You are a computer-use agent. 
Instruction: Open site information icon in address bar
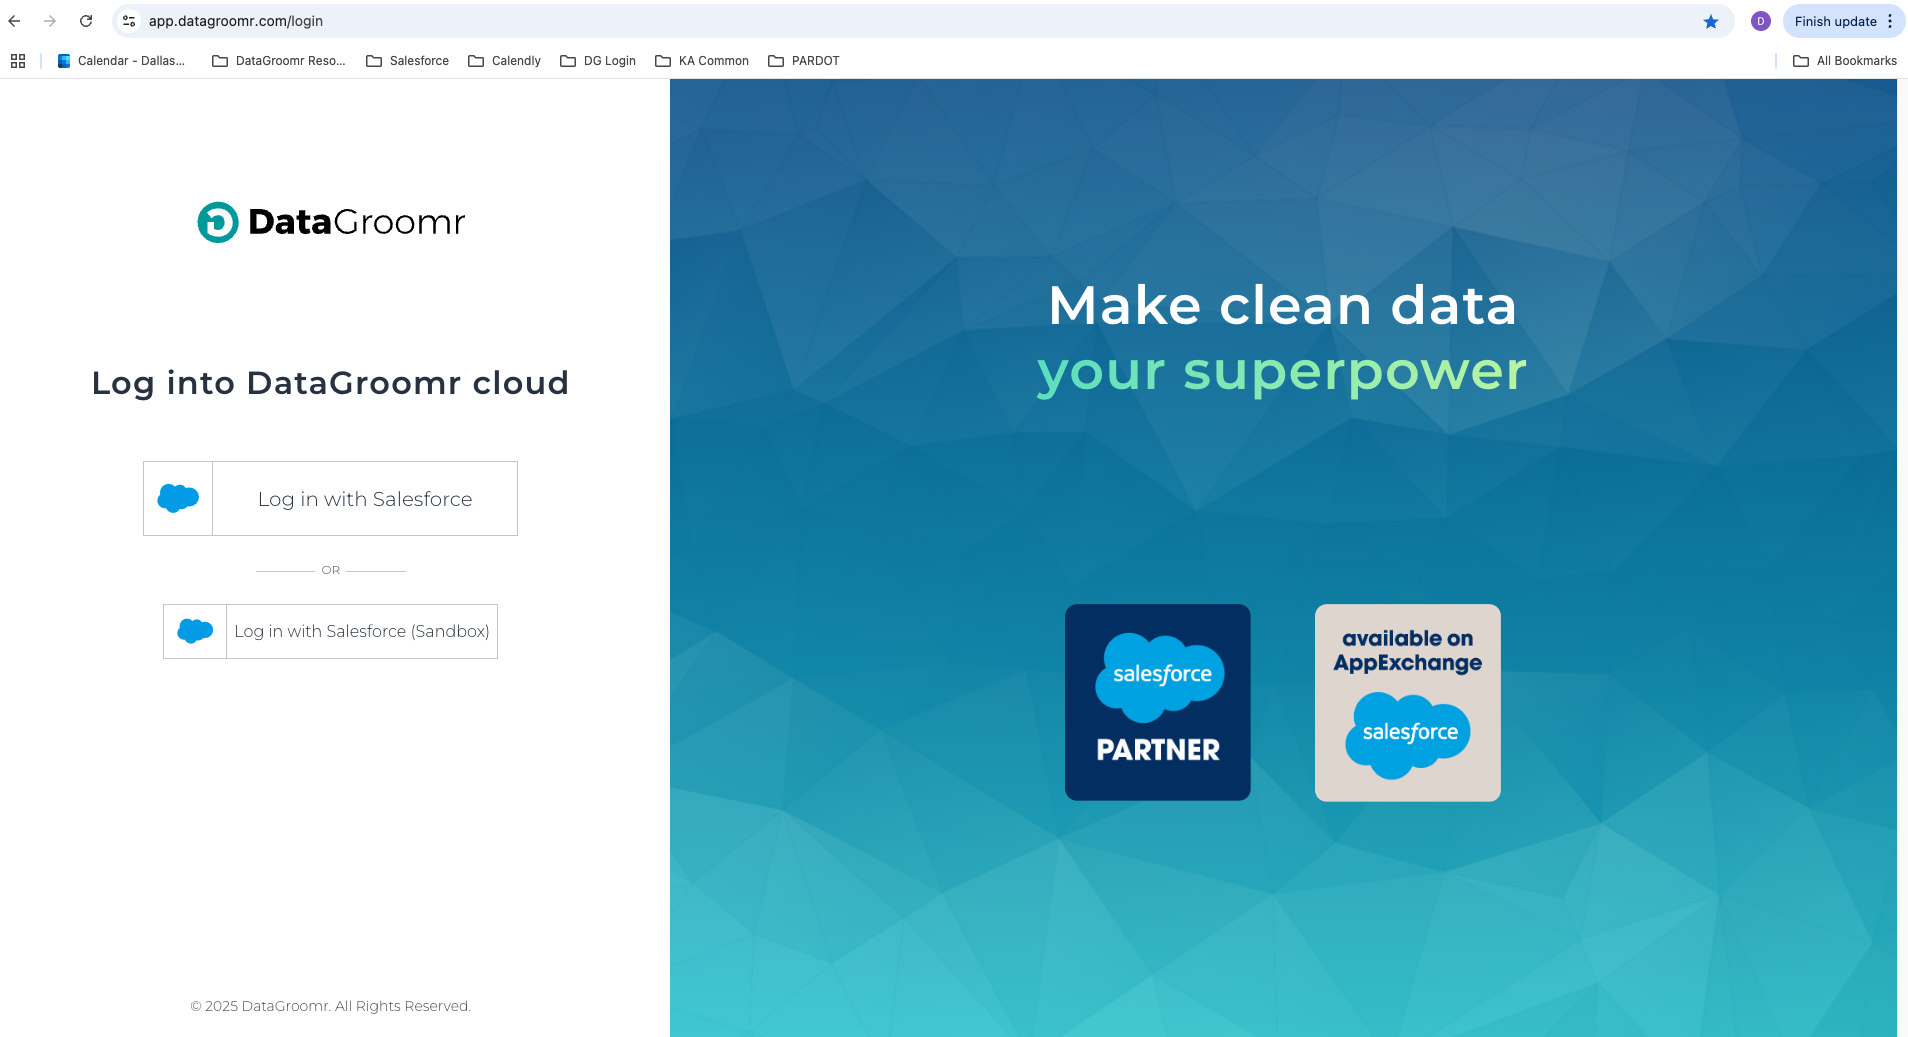pyautogui.click(x=129, y=21)
